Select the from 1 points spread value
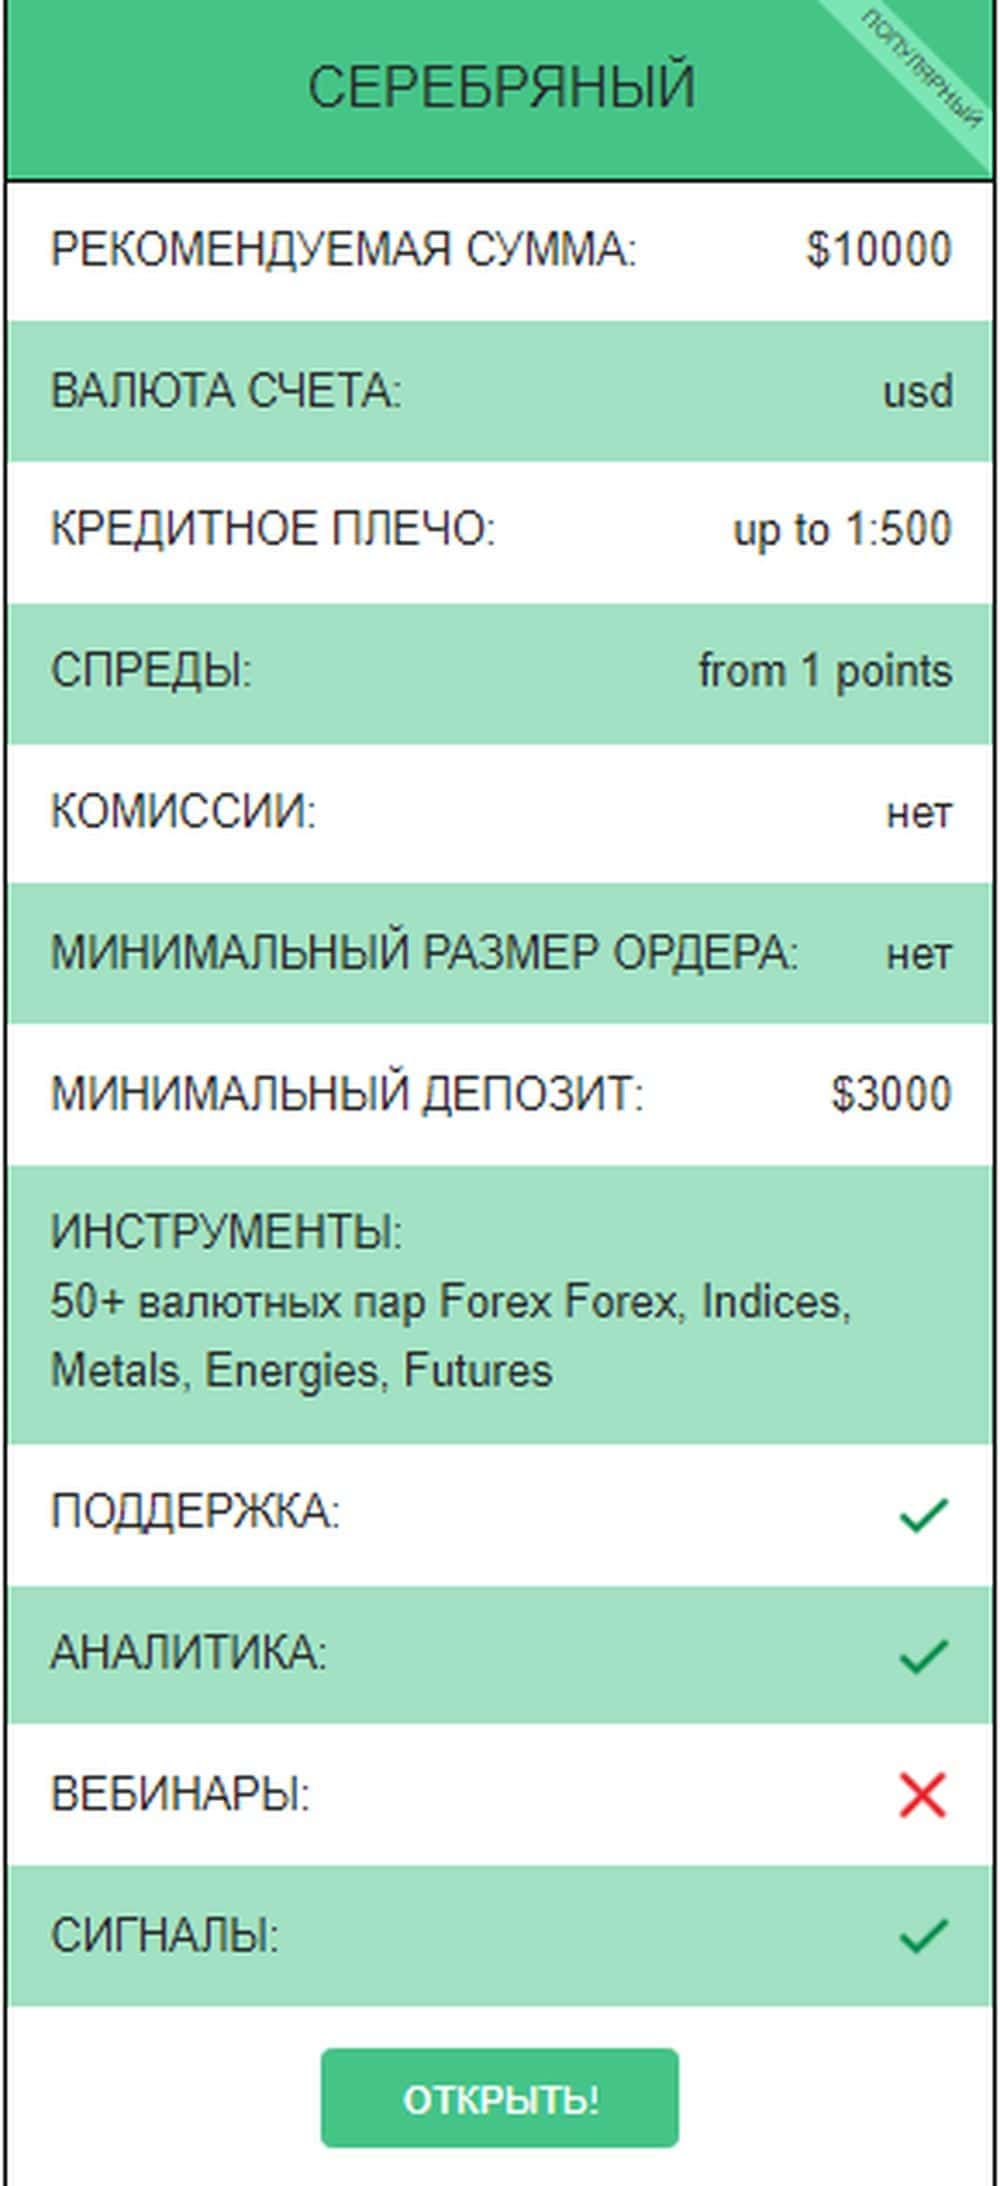Viewport: 1000px width, 2186px height. click(x=825, y=671)
